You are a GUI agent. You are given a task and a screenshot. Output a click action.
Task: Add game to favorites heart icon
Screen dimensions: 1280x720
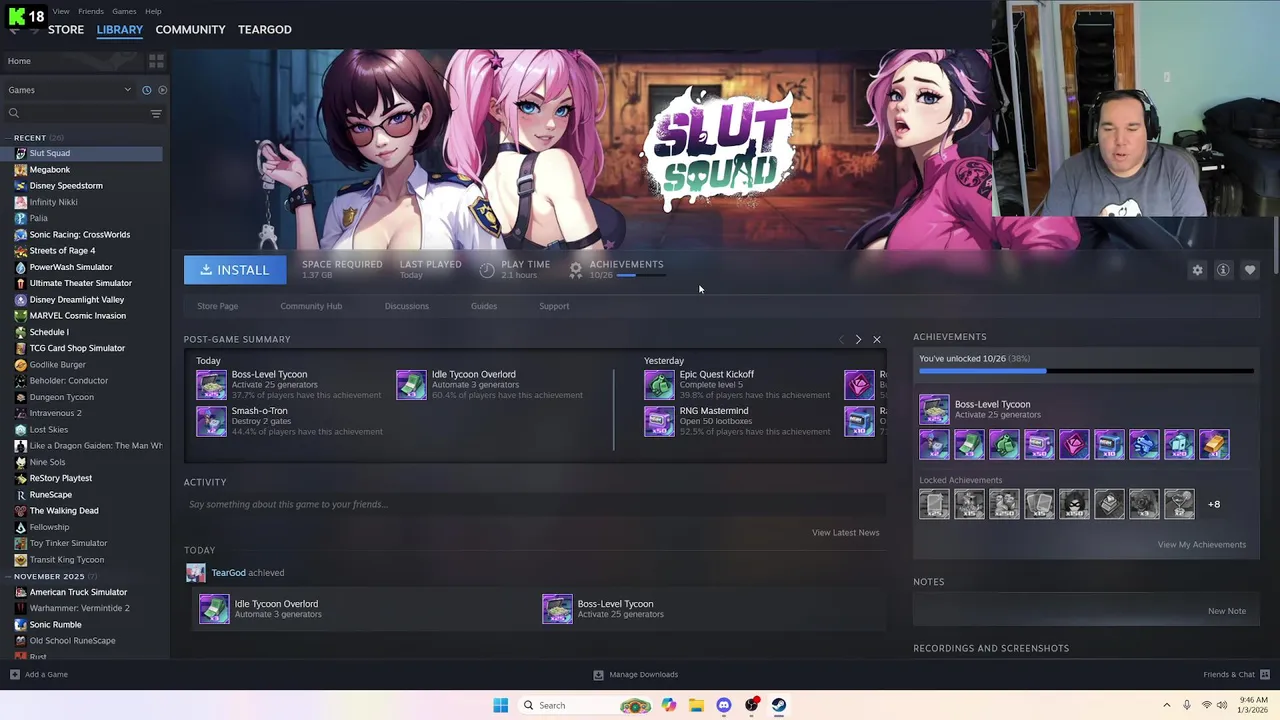click(1250, 270)
